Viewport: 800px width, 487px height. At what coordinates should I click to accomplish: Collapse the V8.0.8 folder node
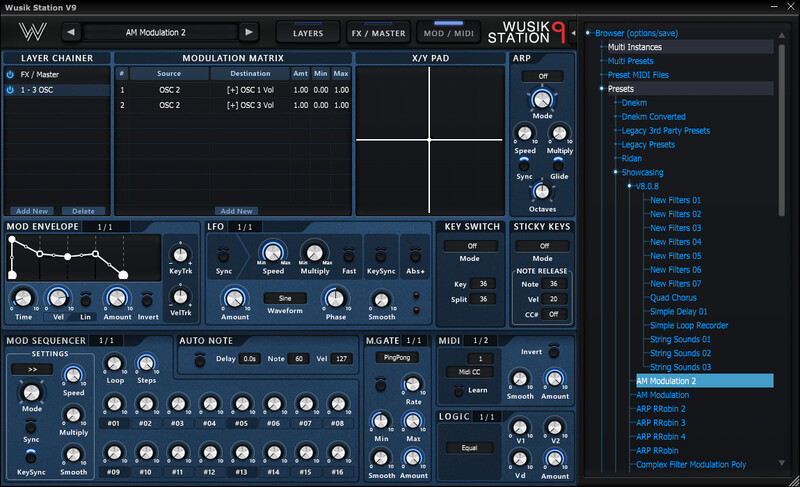(x=630, y=186)
